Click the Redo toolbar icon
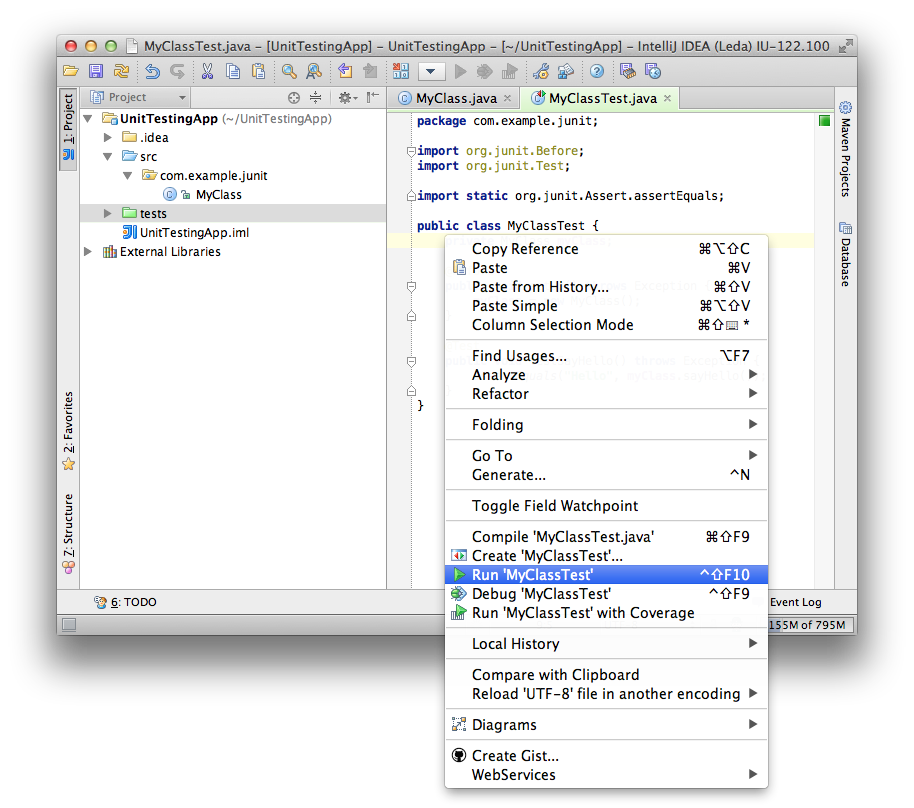 (x=177, y=71)
